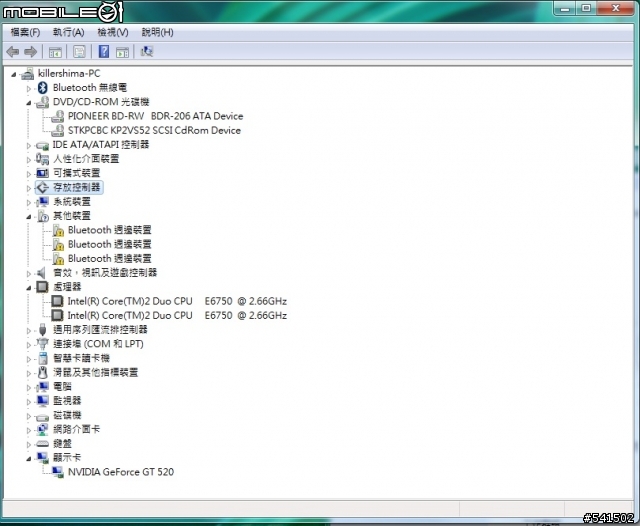Screen dimensions: 640x526
Task: Select the STKPCBC KP2VS52 SCSI CdRom Device text
Action: (154, 131)
